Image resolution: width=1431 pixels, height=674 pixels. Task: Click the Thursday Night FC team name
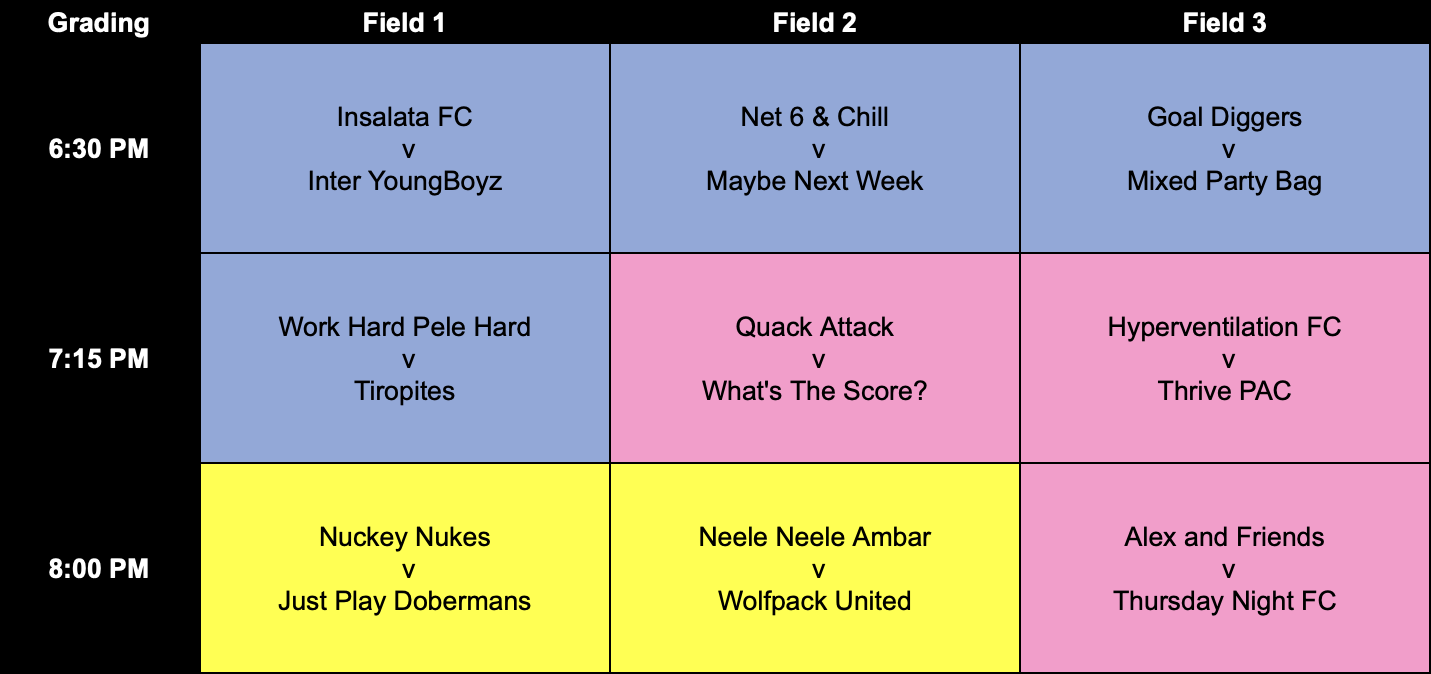(x=1225, y=601)
